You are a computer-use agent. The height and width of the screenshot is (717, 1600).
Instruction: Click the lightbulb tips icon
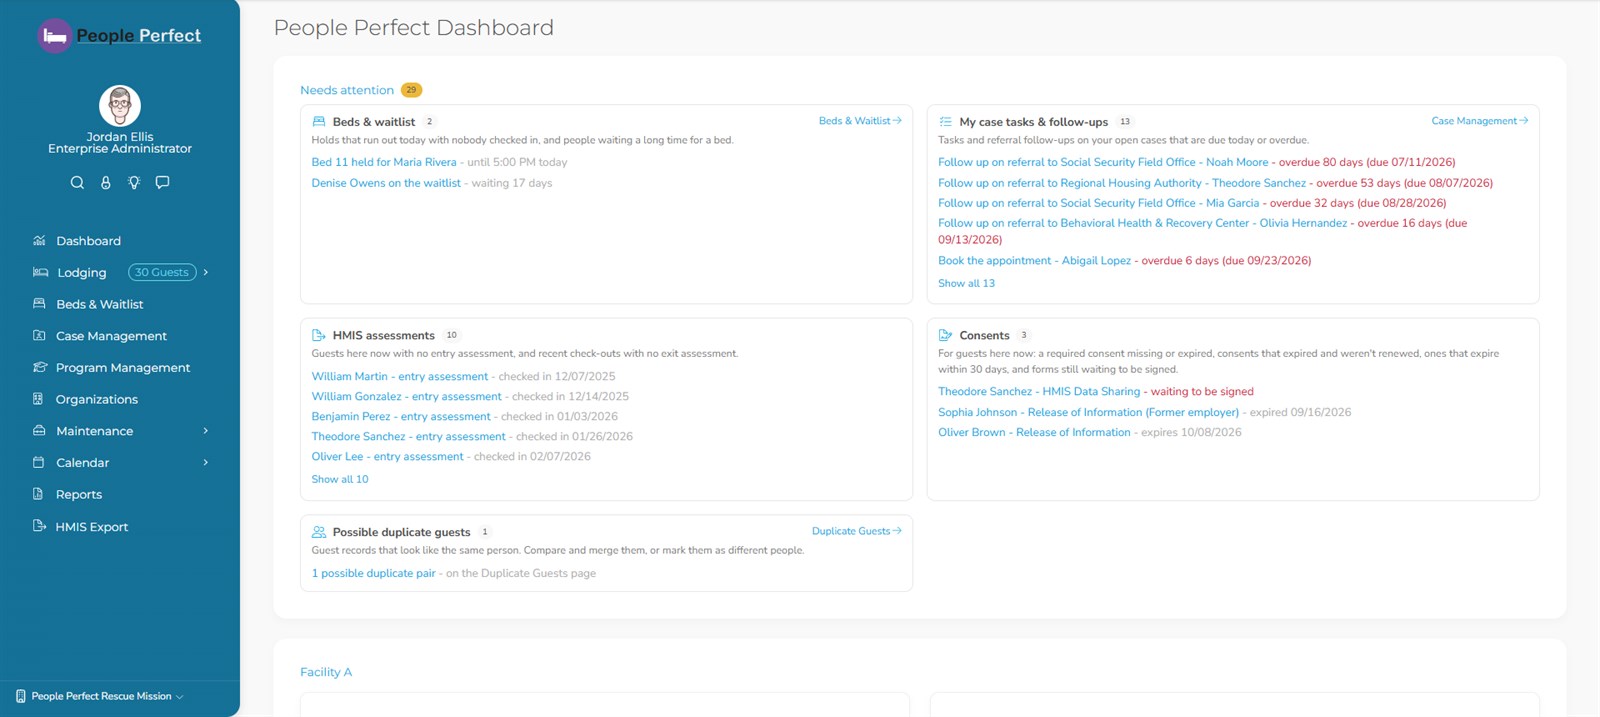(134, 182)
